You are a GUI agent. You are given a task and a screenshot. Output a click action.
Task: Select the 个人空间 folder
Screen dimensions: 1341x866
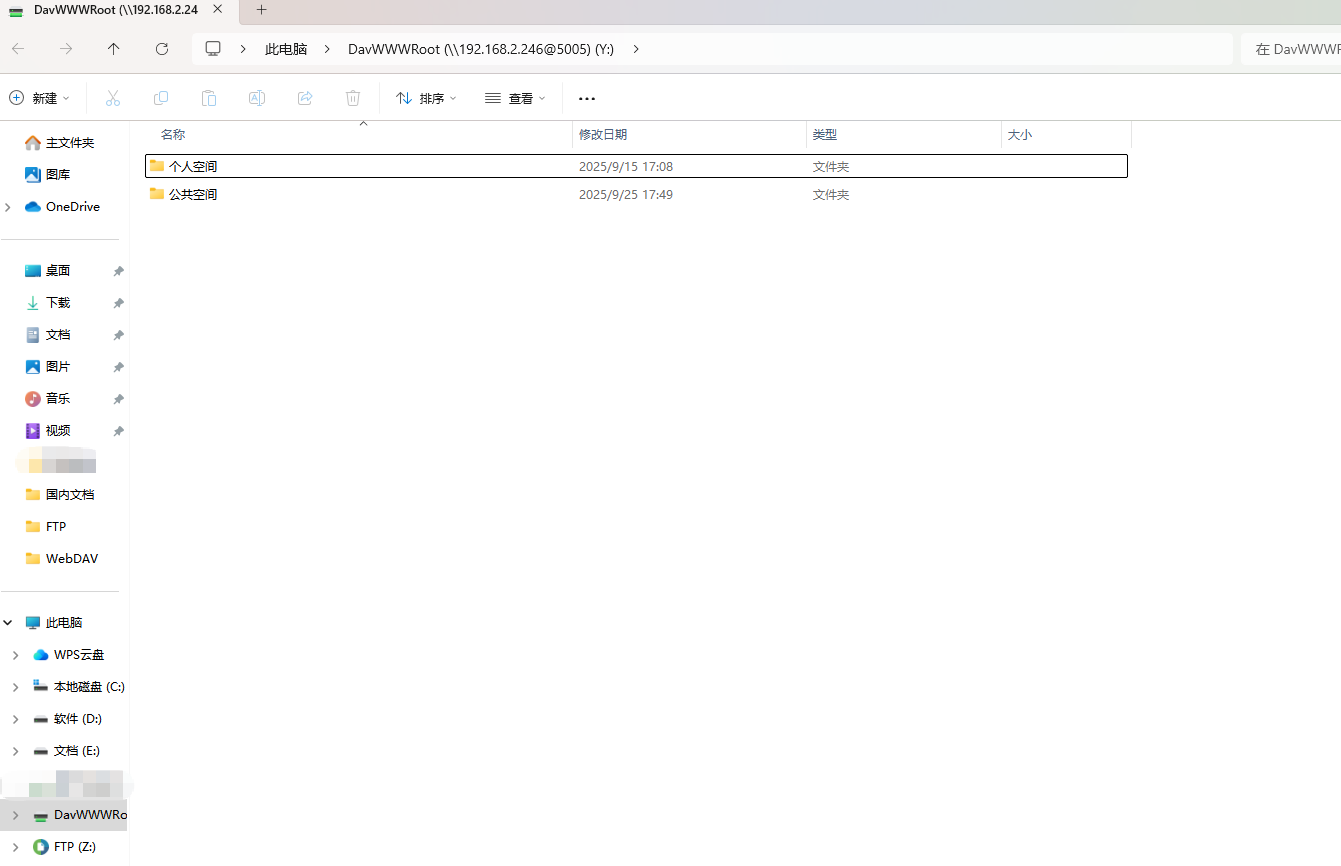[x=636, y=166]
